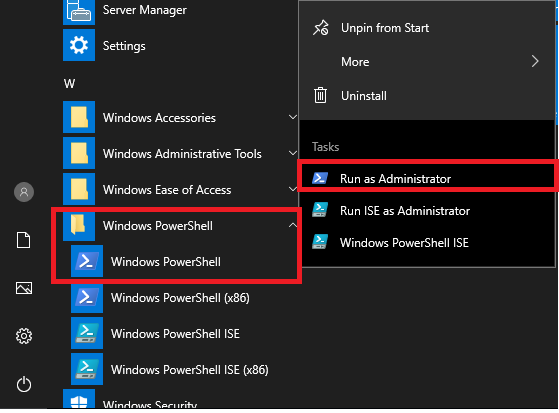Expand the Windows Accessories folder
The height and width of the screenshot is (413, 559).
(x=180, y=117)
